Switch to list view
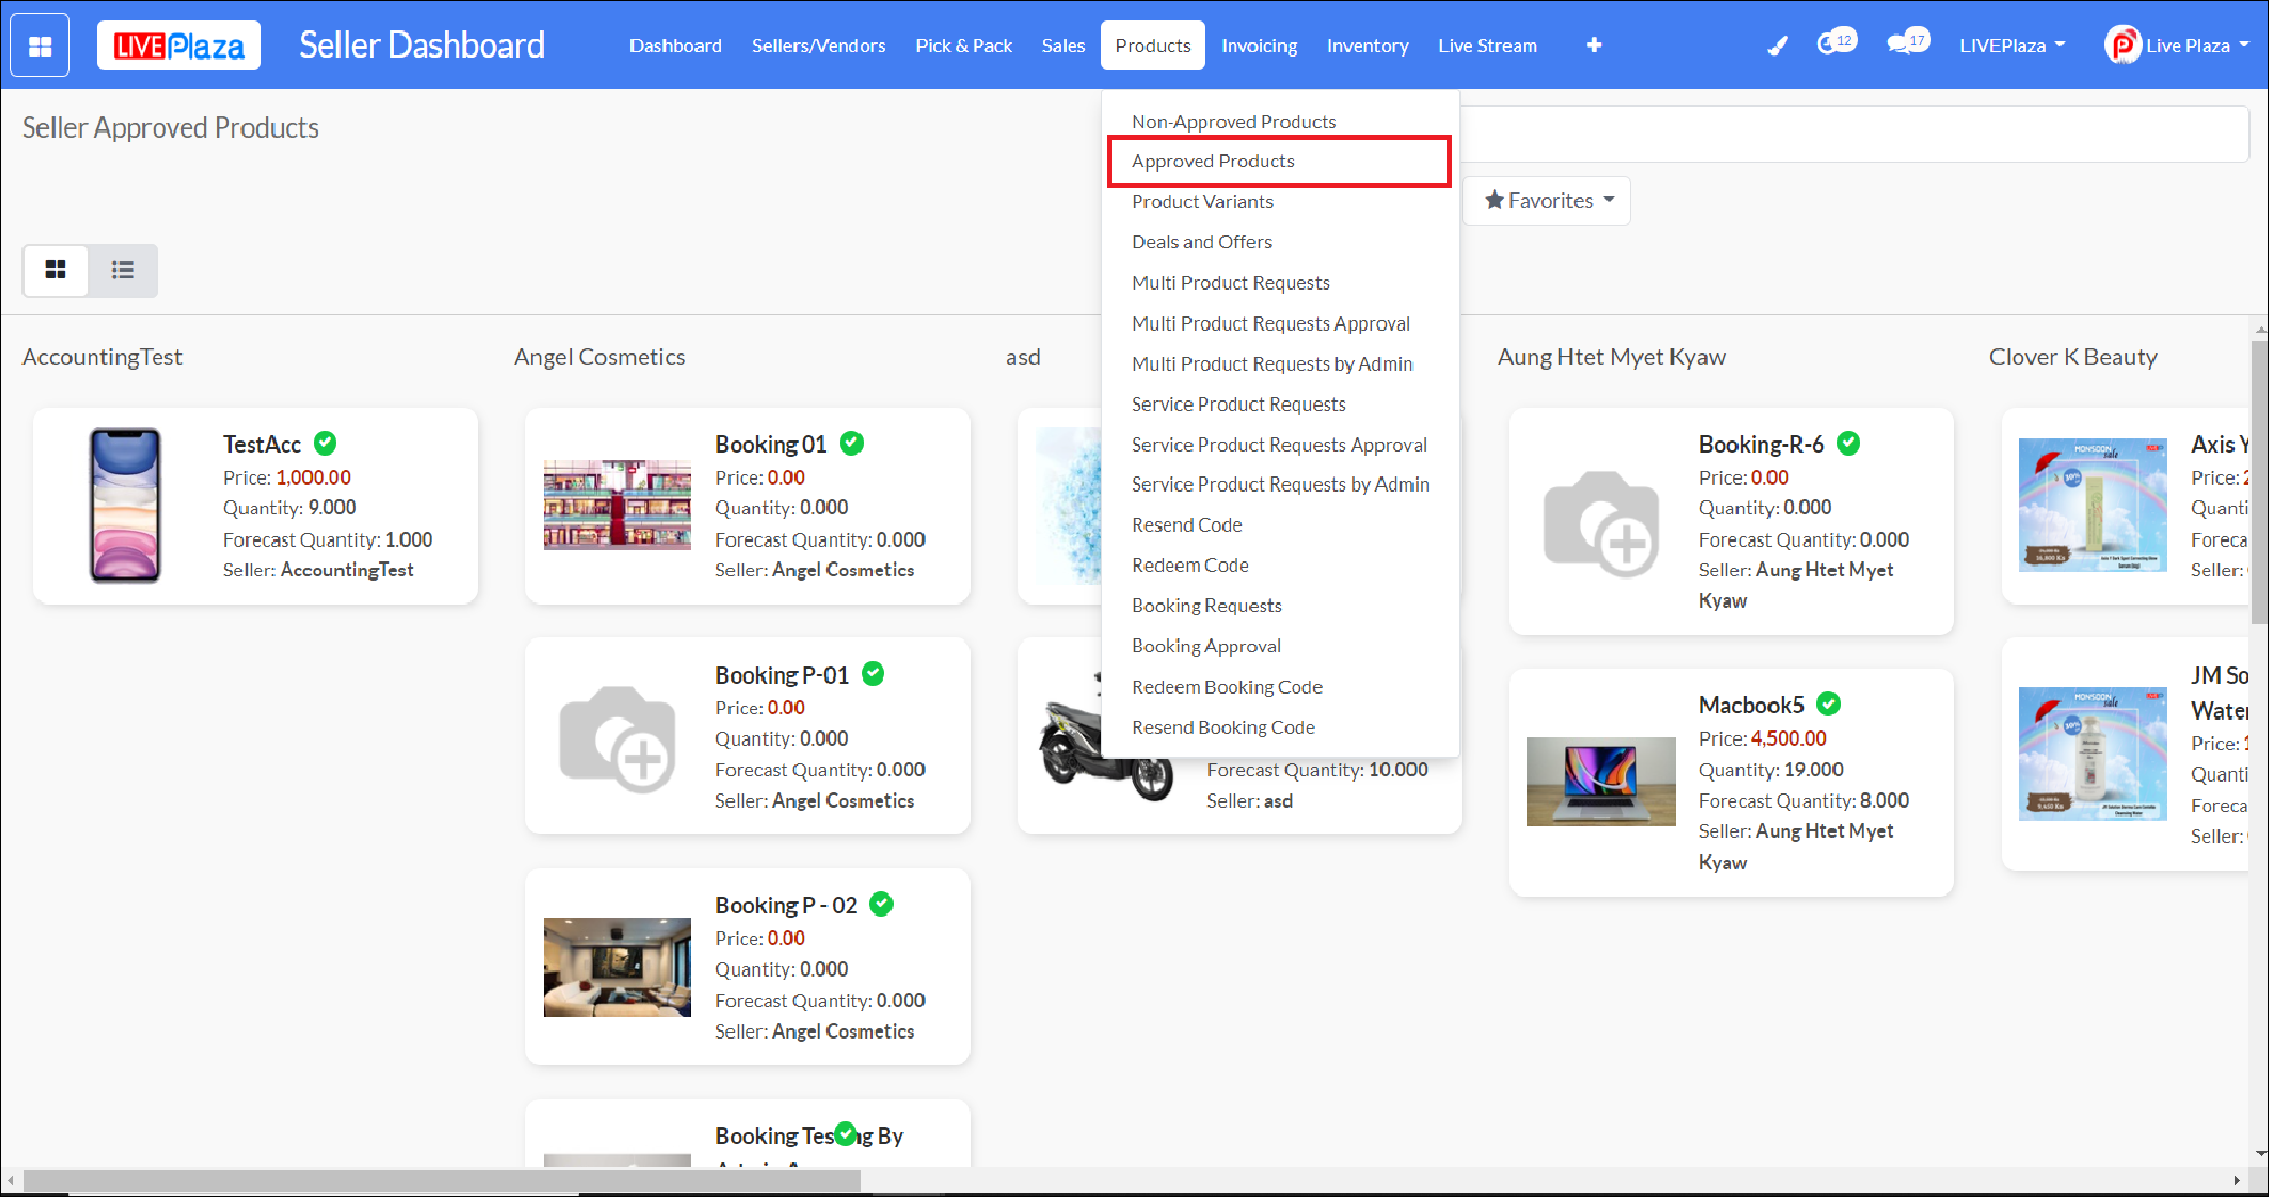Image resolution: width=2269 pixels, height=1197 pixels. 123,270
